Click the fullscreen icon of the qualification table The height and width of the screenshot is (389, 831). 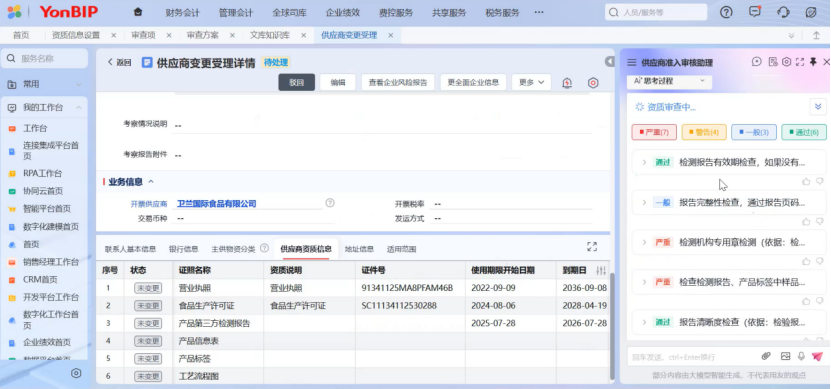[592, 246]
